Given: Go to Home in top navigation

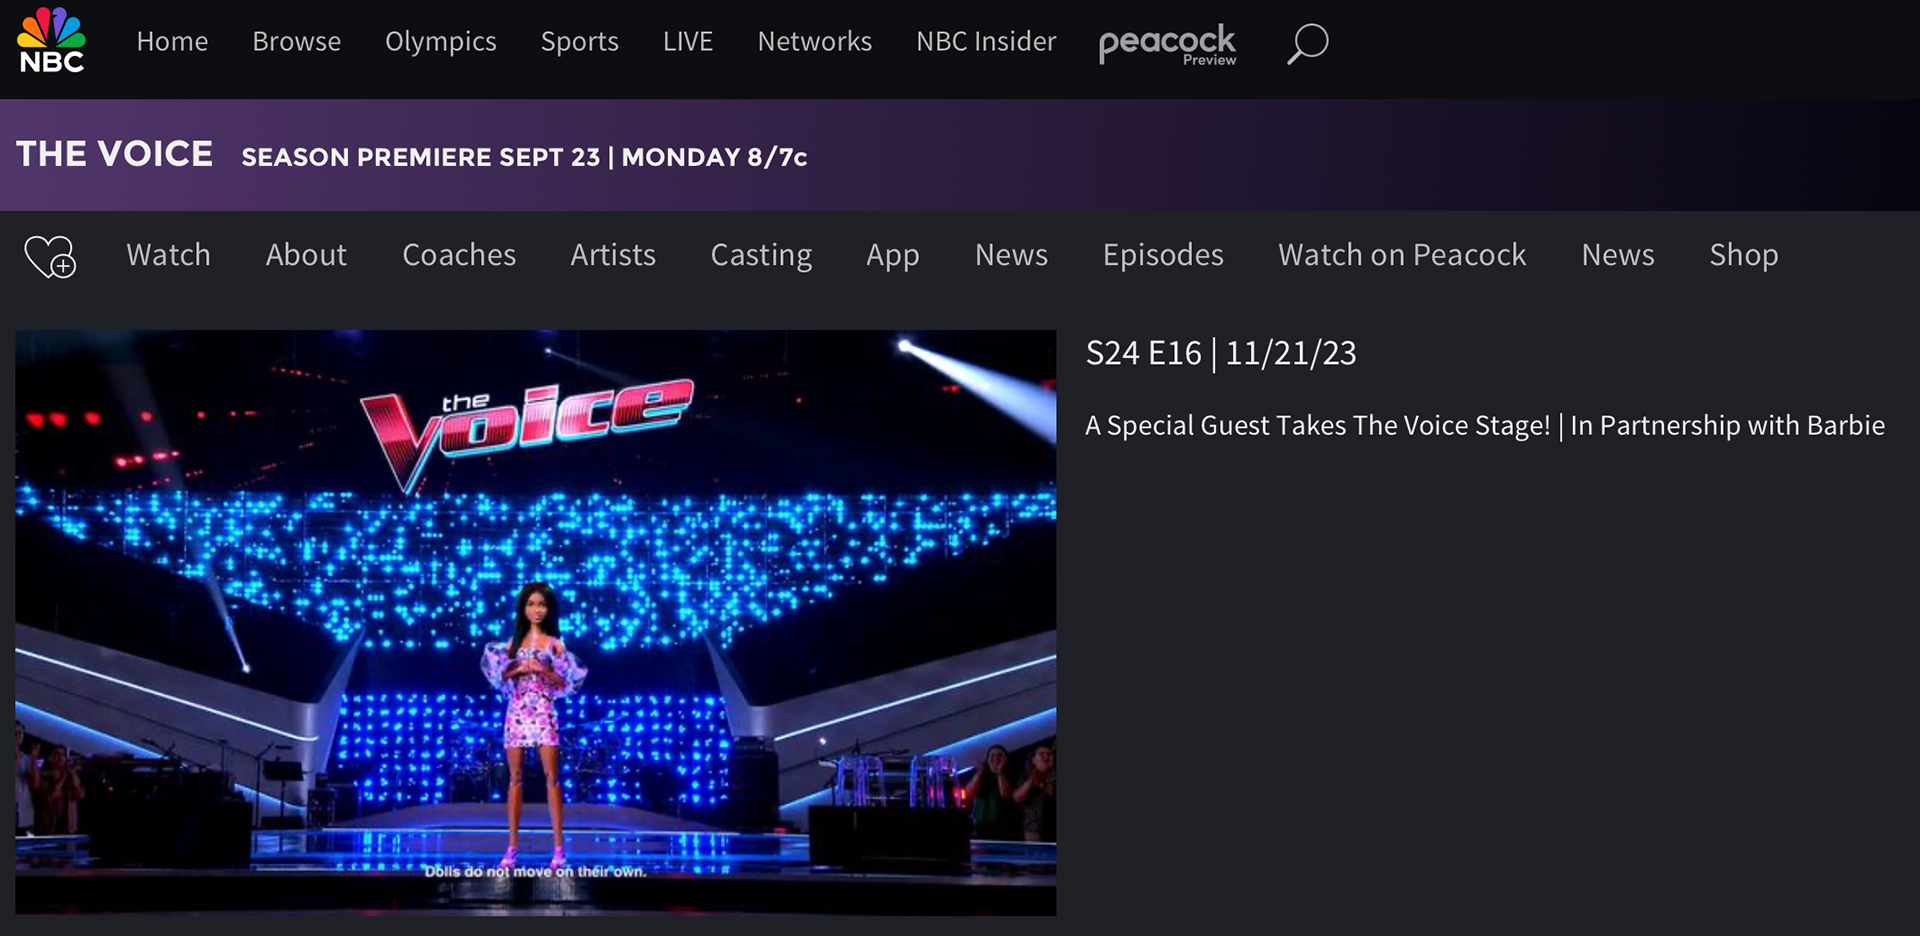Looking at the screenshot, I should [x=172, y=41].
